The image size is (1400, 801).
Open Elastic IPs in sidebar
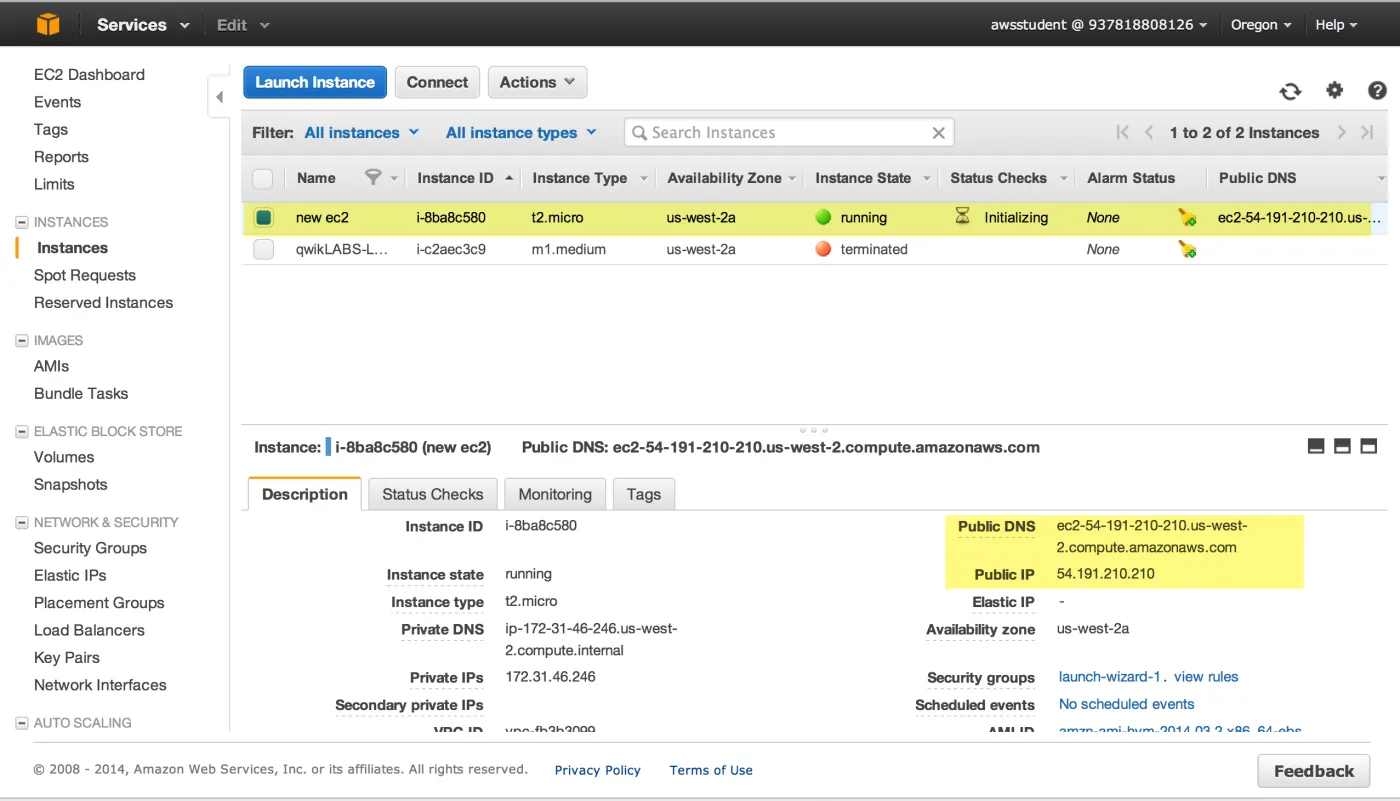coord(70,575)
